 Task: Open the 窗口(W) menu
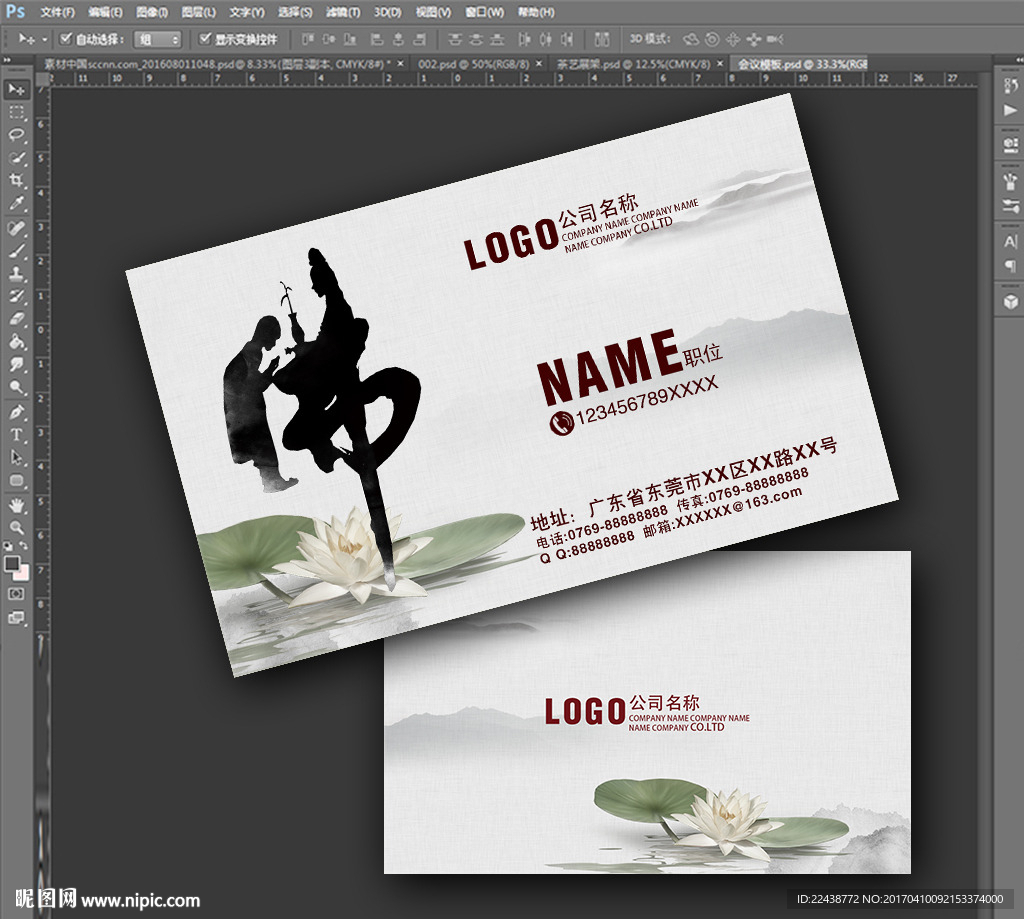pos(485,12)
